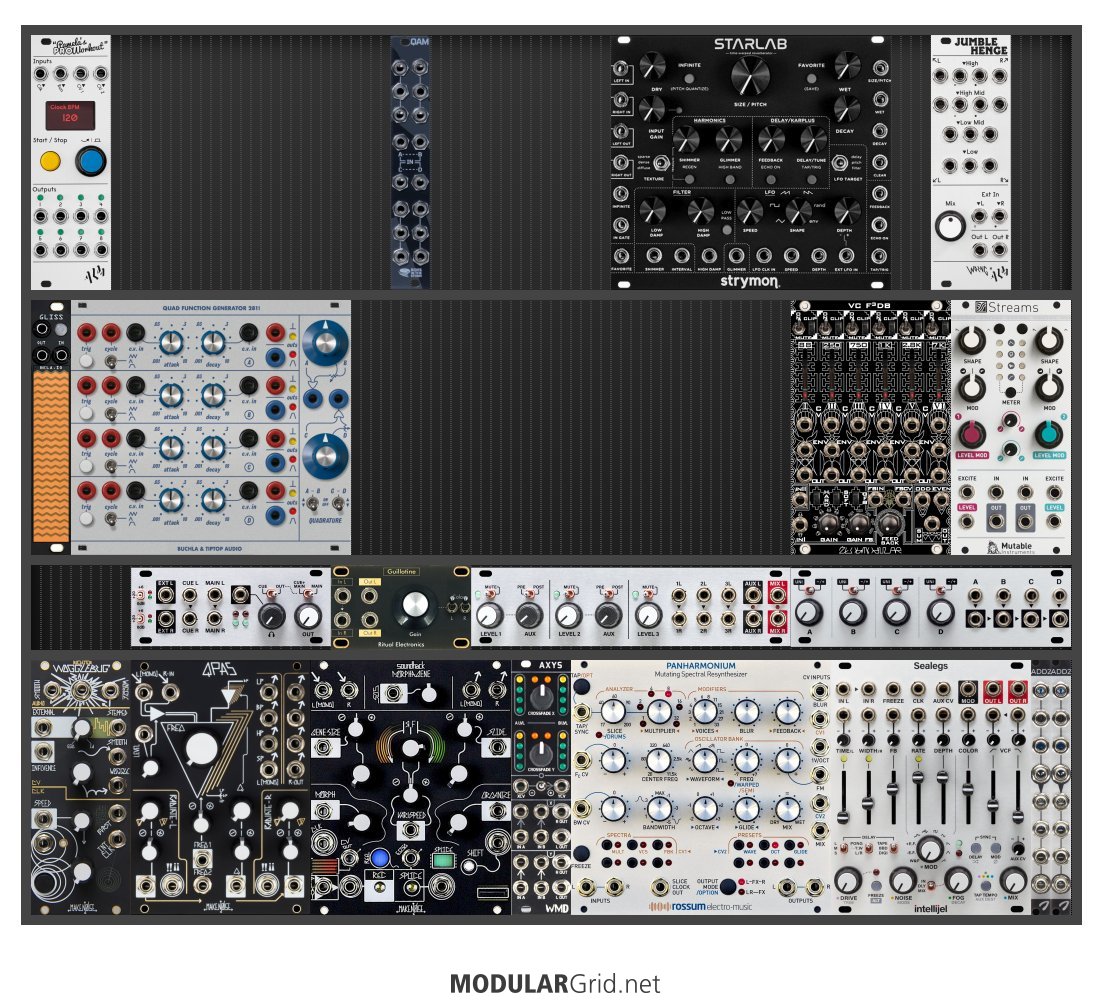1112x1005 pixels.
Task: Click the large blue A-B knob on the 281t
Action: click(326, 343)
